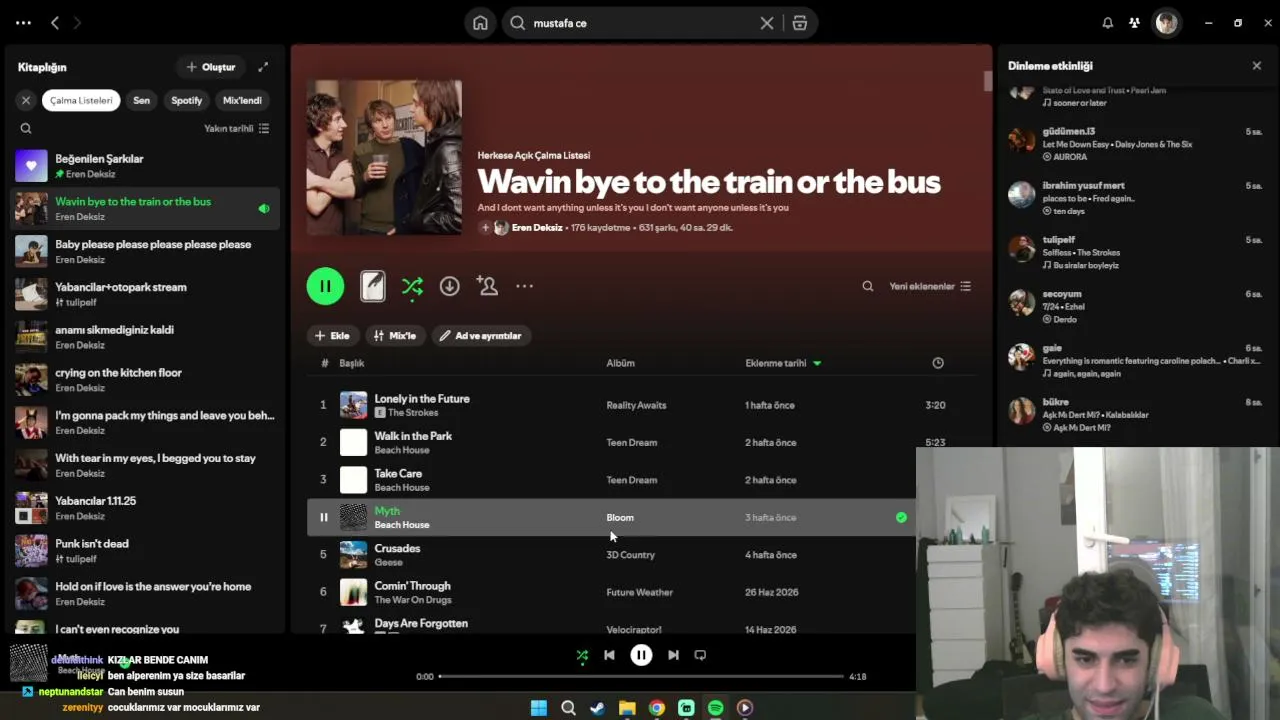Click the 'Ad ve ayrıntılar' edit button
The width and height of the screenshot is (1280, 720).
tap(481, 336)
